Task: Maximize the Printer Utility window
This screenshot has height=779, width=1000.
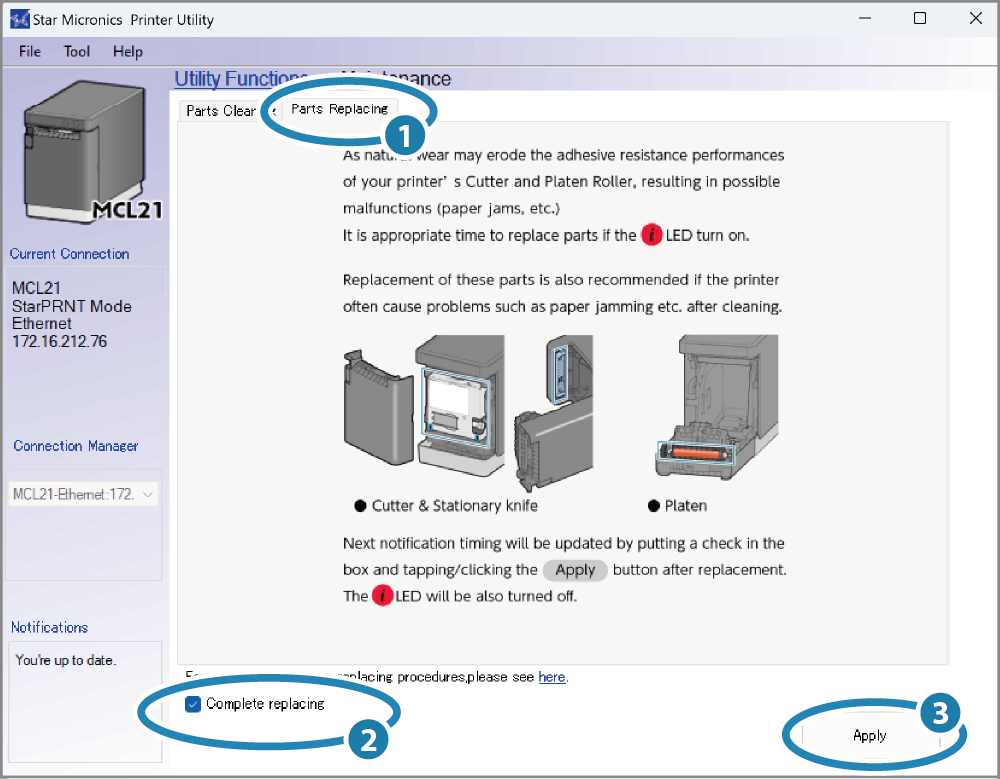Action: [x=920, y=19]
